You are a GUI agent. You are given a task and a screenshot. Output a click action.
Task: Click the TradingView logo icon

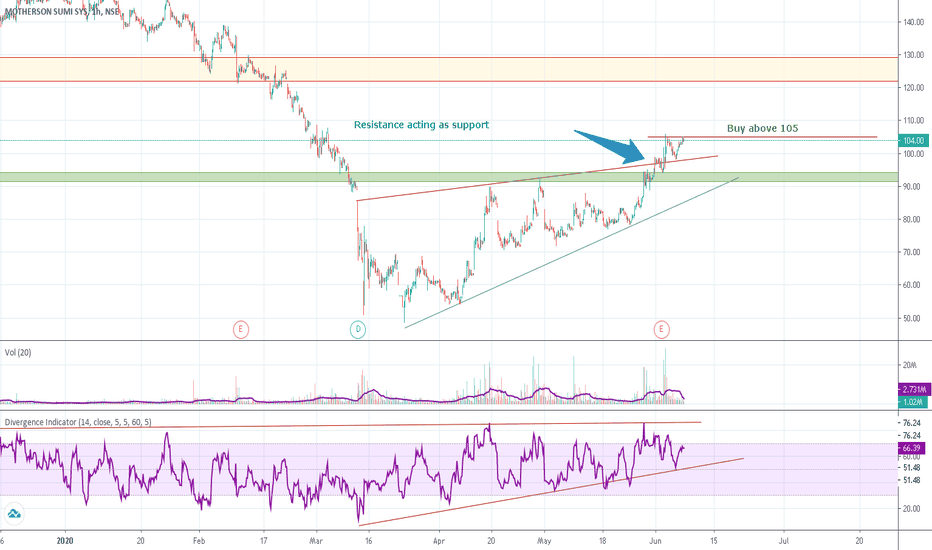click(14, 513)
